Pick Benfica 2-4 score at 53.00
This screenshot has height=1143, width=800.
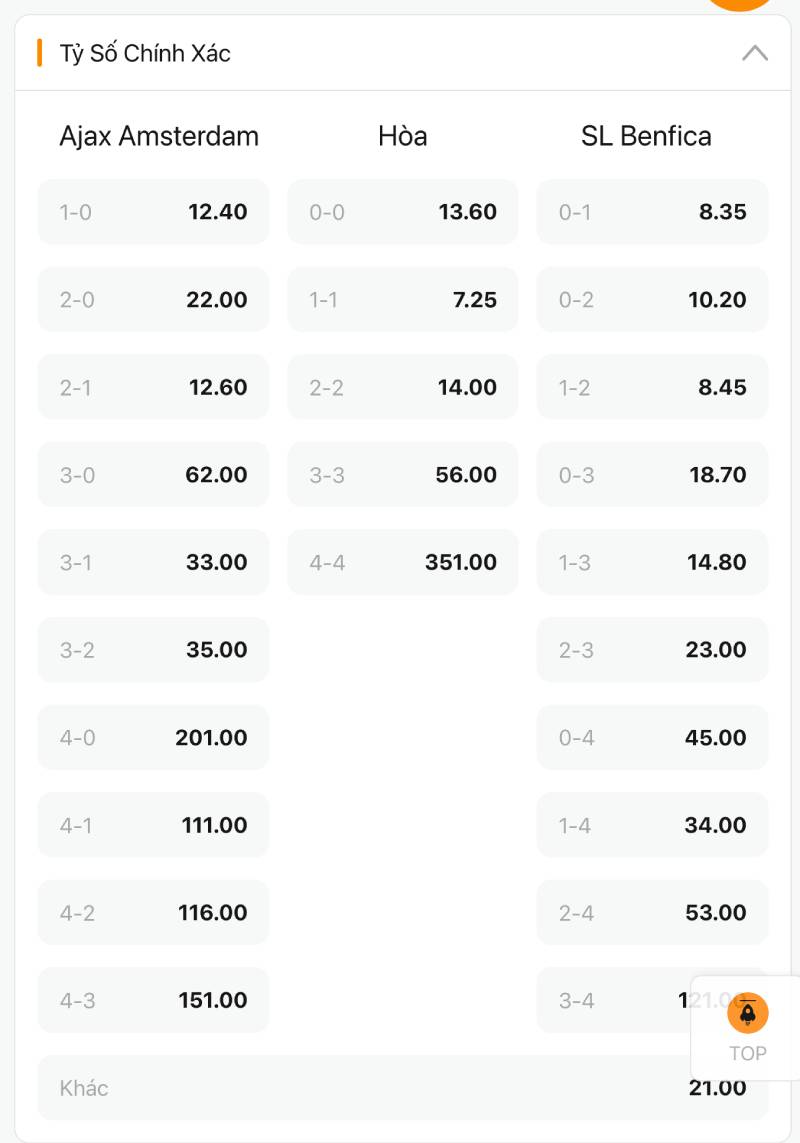pos(652,913)
